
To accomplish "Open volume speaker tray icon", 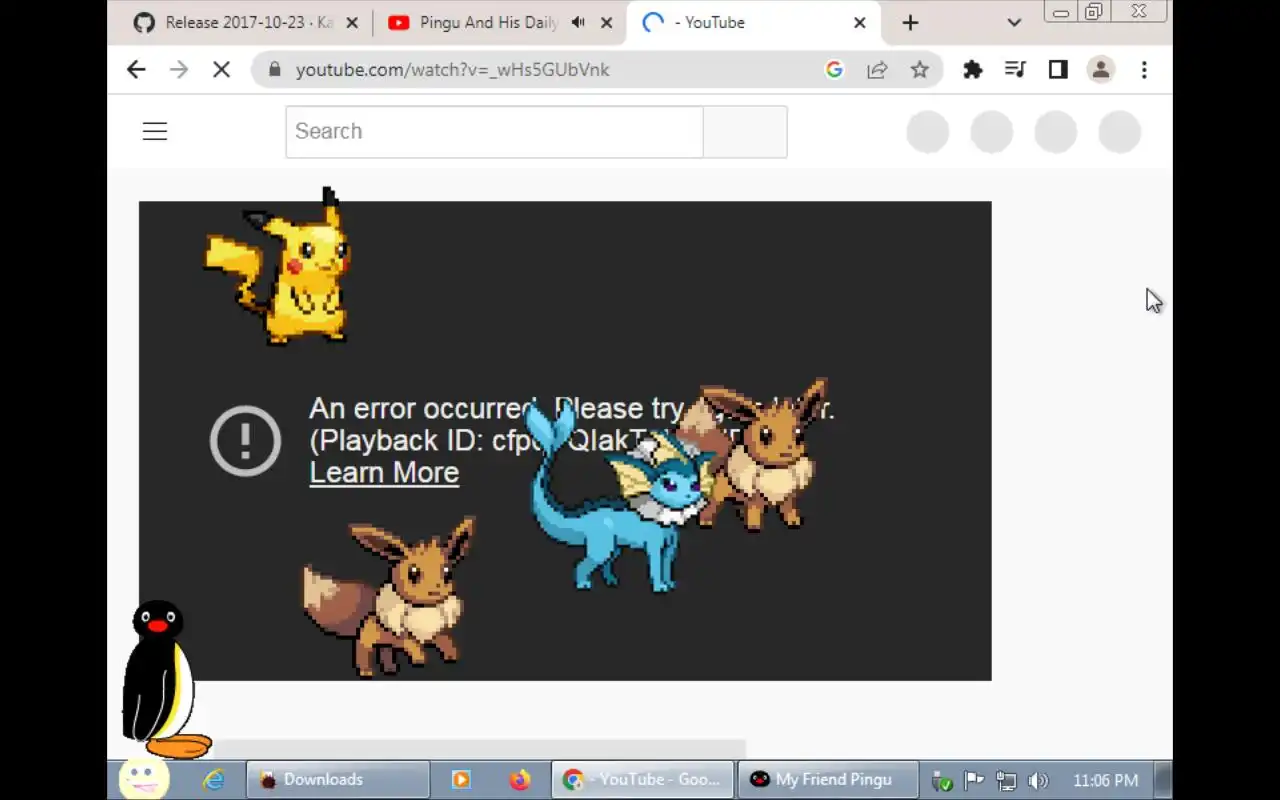I will (x=1038, y=781).
